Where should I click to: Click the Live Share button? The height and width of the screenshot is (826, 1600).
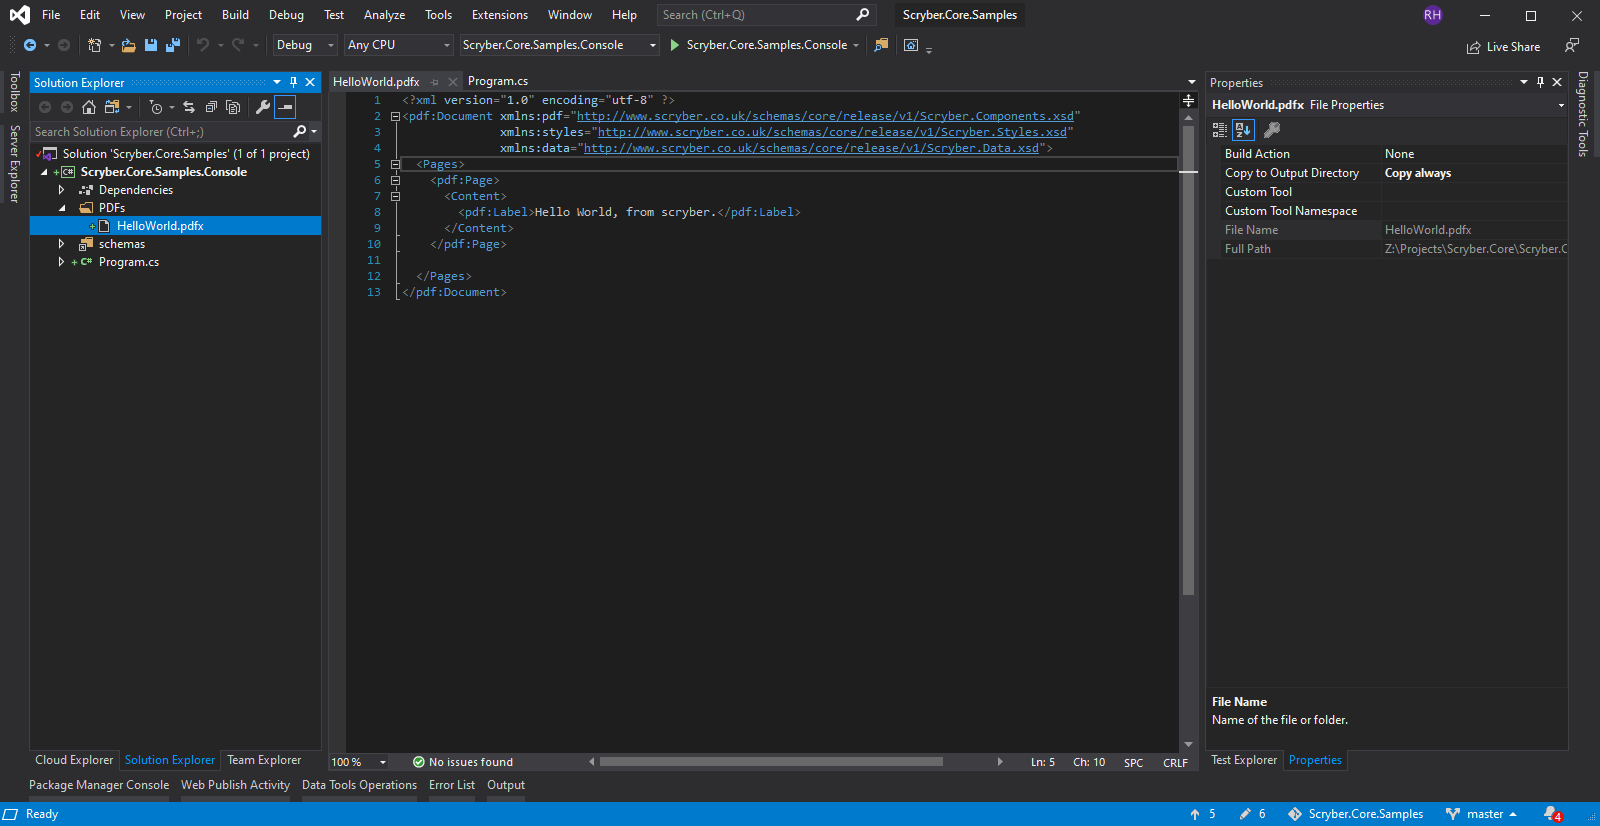1503,47
